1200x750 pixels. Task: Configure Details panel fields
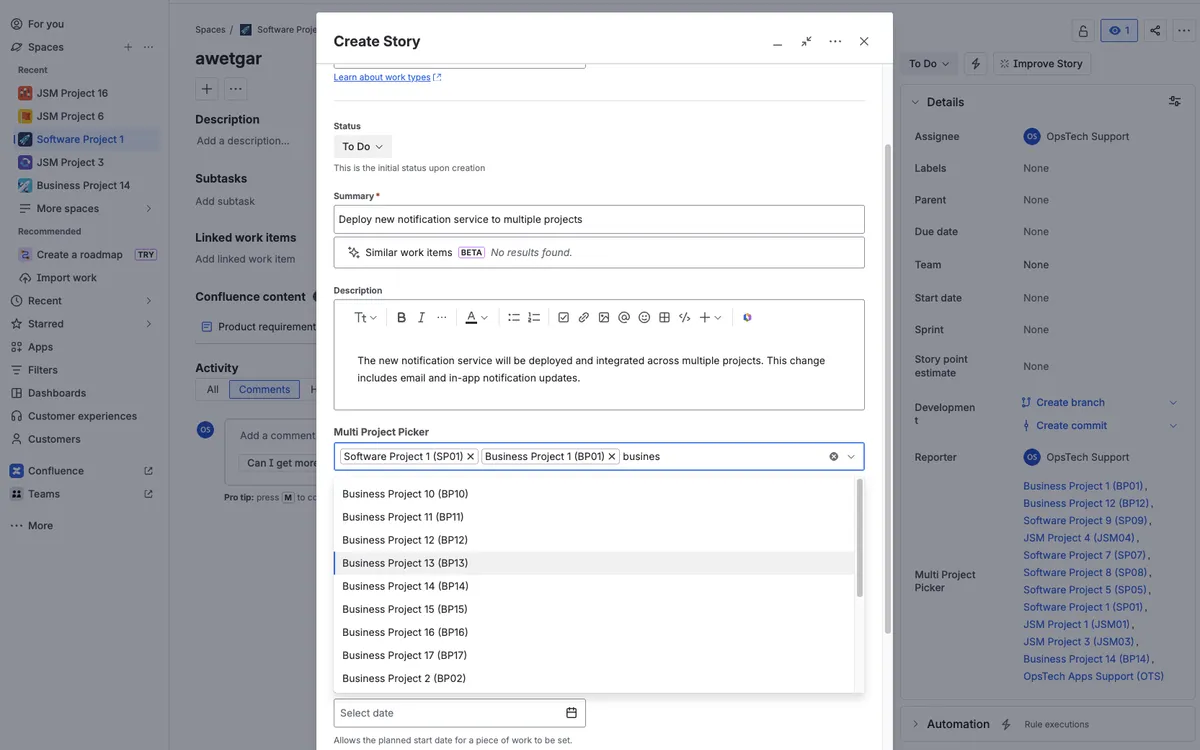point(1175,101)
